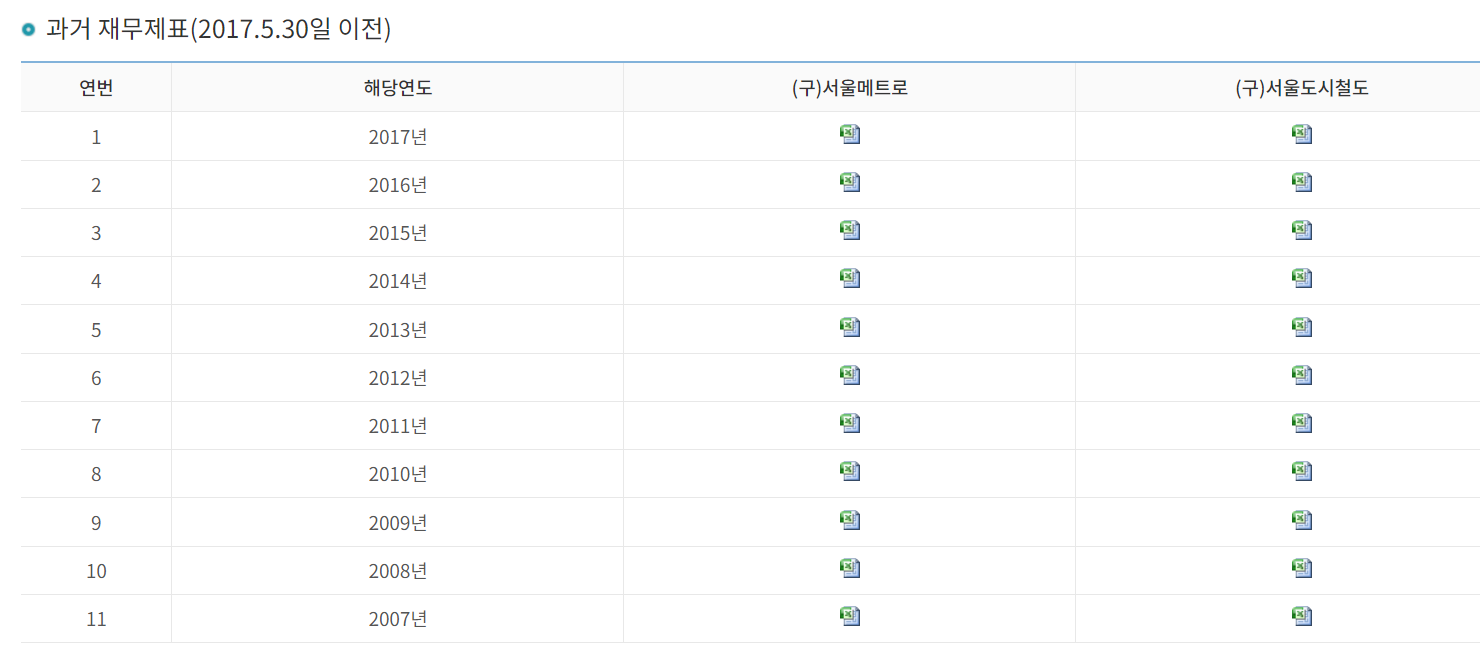Image resolution: width=1480 pixels, height=662 pixels.
Task: Open the 2008년 (구)서울도시철도 spreadsheet icon
Action: (1302, 568)
